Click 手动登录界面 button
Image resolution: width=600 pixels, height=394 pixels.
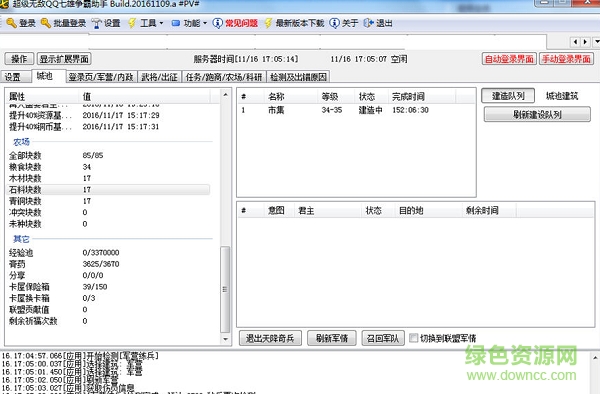pyautogui.click(x=566, y=59)
